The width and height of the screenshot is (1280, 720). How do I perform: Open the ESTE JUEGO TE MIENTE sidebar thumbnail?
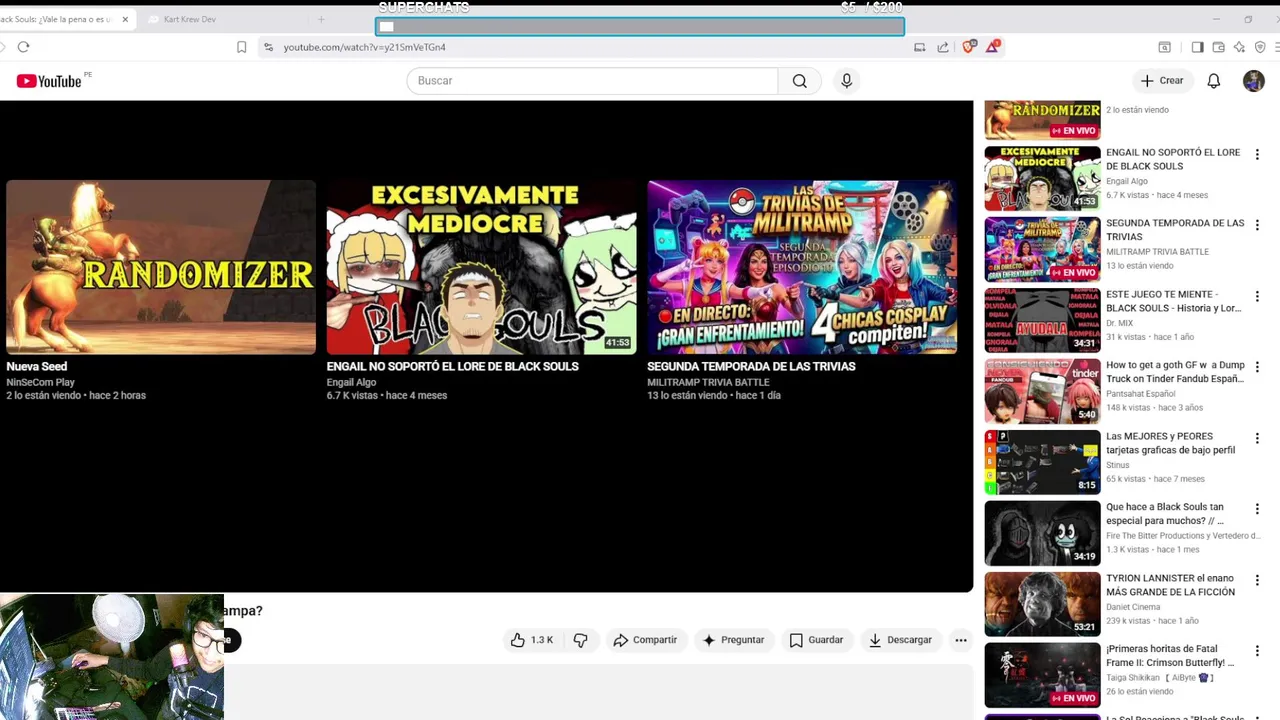[x=1042, y=320]
